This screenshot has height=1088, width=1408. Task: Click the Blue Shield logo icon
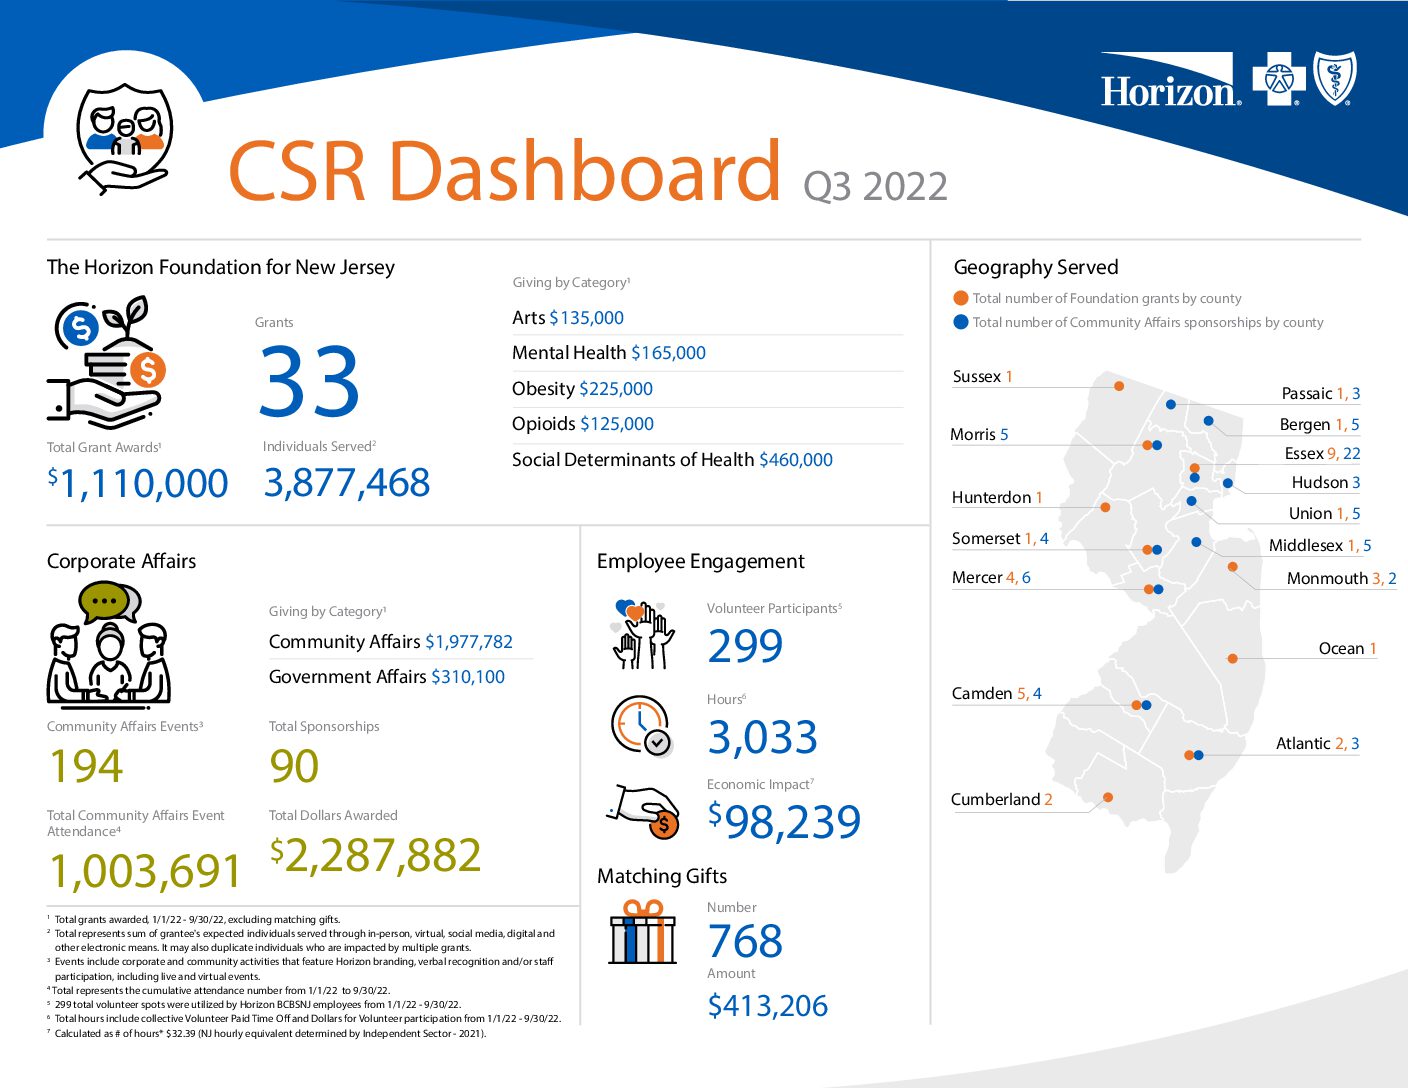coord(1334,80)
